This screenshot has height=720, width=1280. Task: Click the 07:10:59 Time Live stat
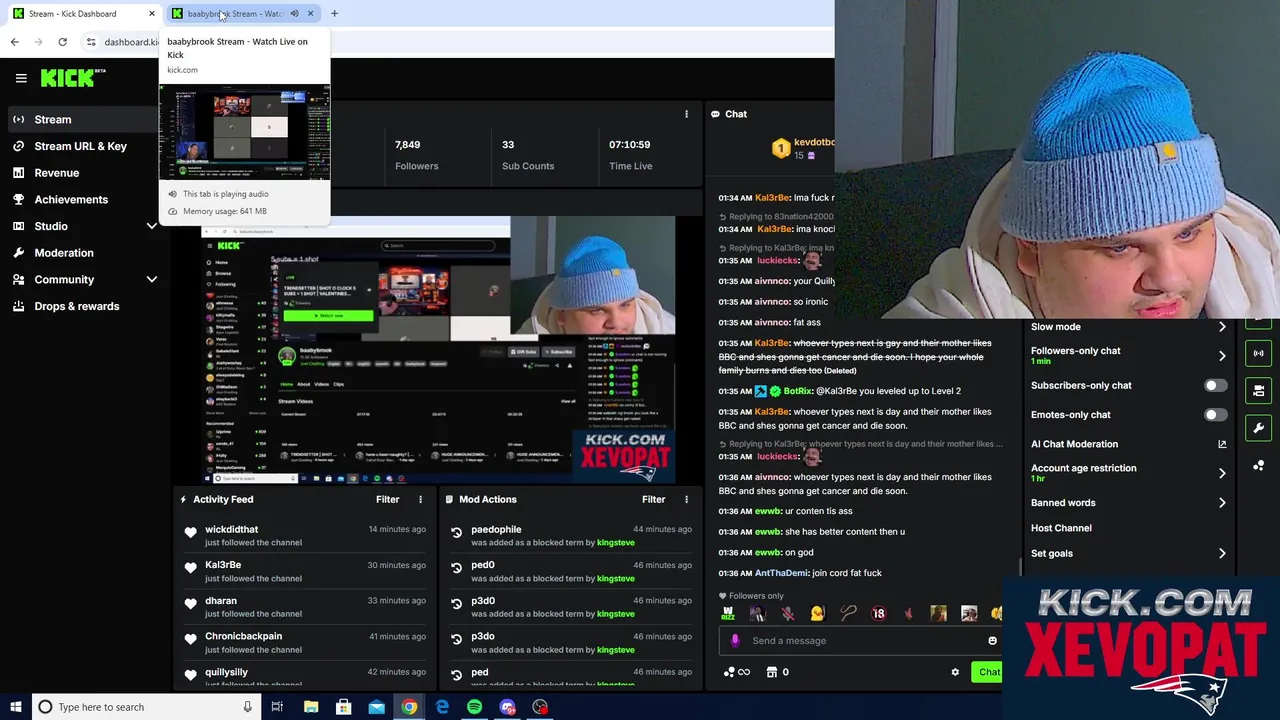pyautogui.click(x=630, y=155)
